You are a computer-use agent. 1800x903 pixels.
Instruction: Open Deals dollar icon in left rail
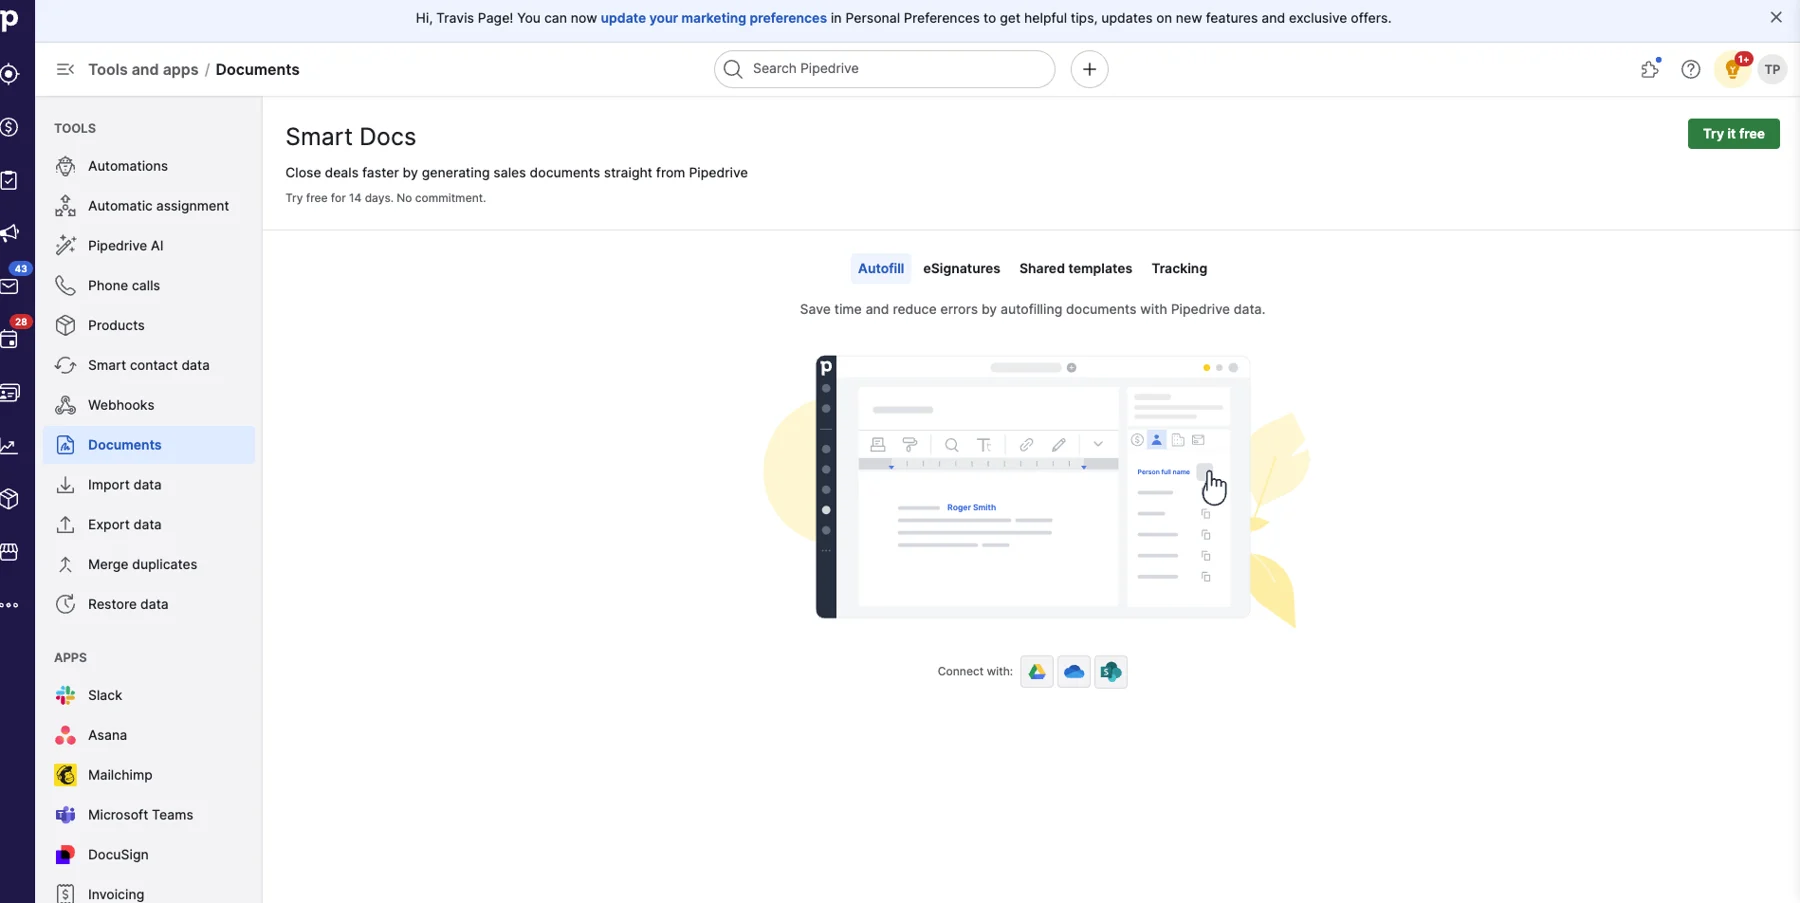coord(9,127)
